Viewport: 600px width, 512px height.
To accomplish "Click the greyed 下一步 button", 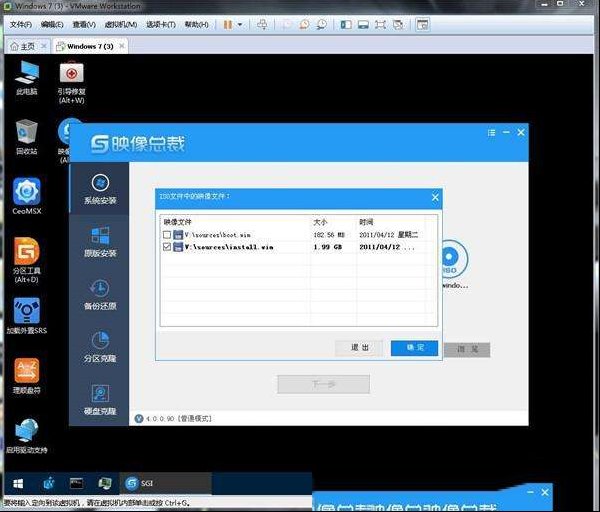I will tap(324, 384).
